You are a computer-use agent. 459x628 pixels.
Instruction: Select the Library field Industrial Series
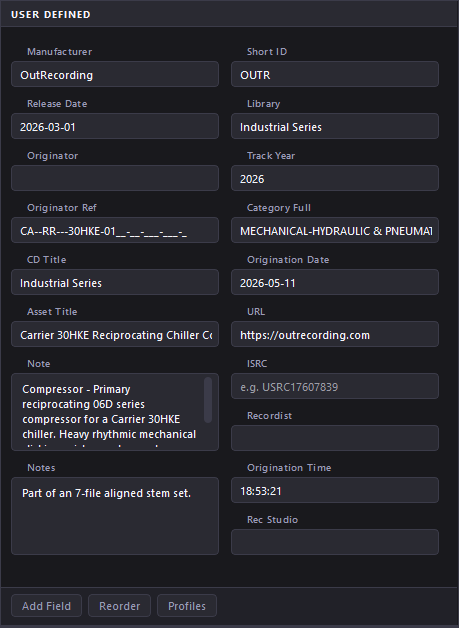click(x=335, y=126)
